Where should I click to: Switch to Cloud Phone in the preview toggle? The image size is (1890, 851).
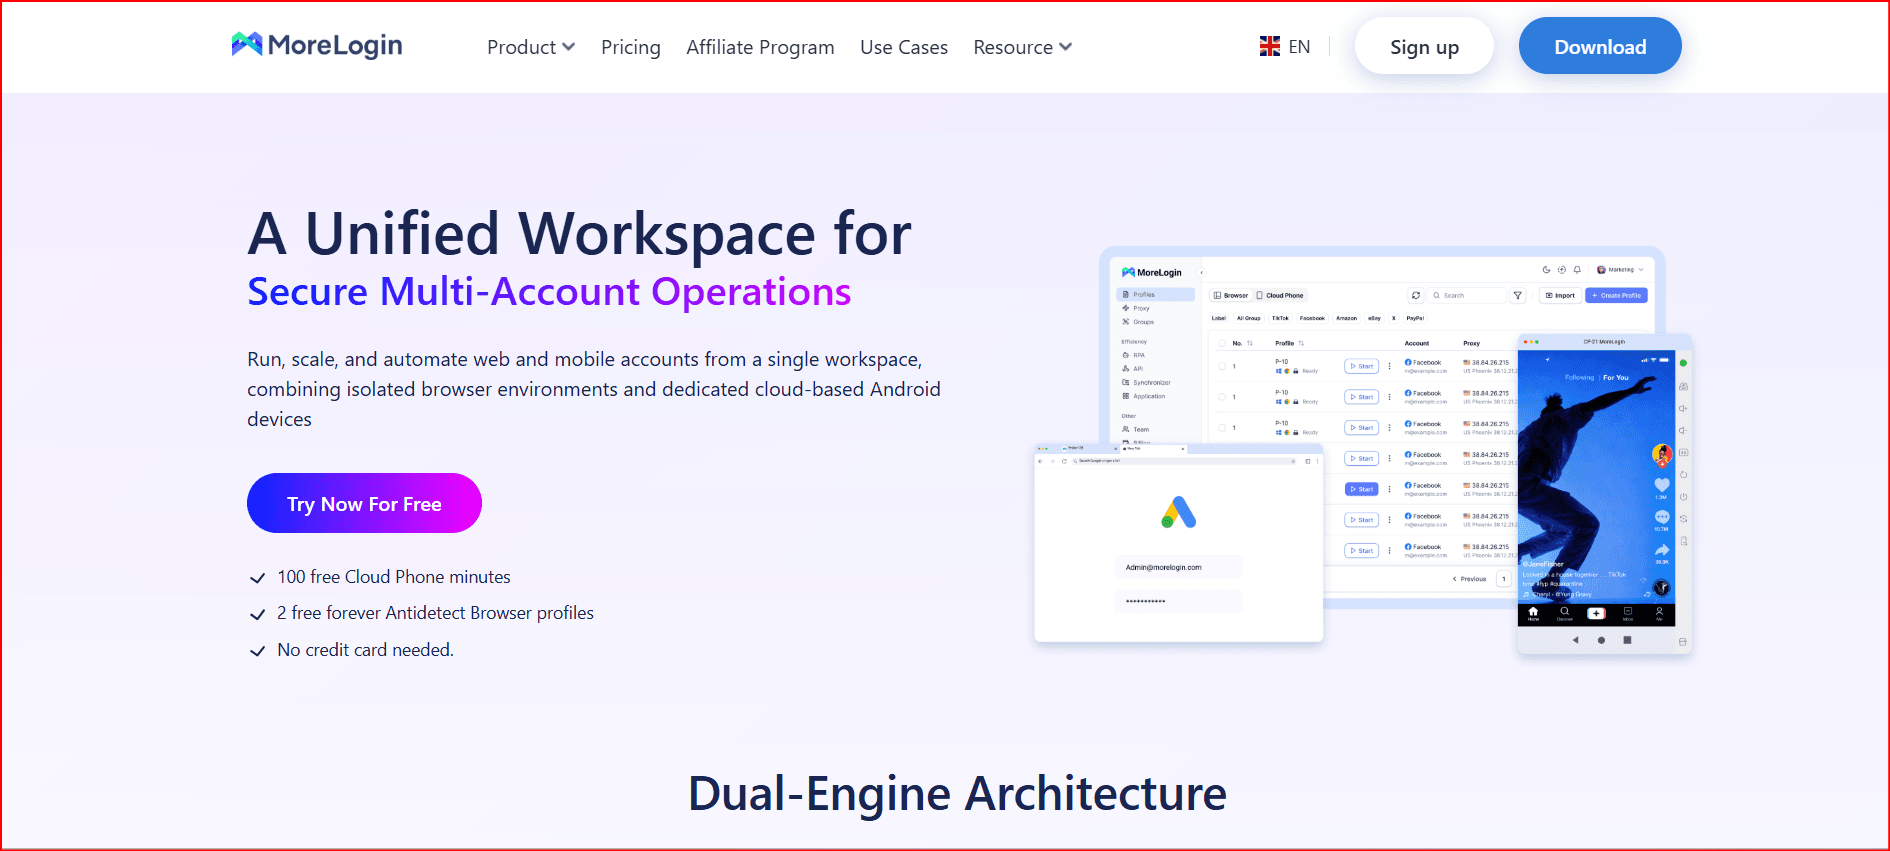(1280, 296)
